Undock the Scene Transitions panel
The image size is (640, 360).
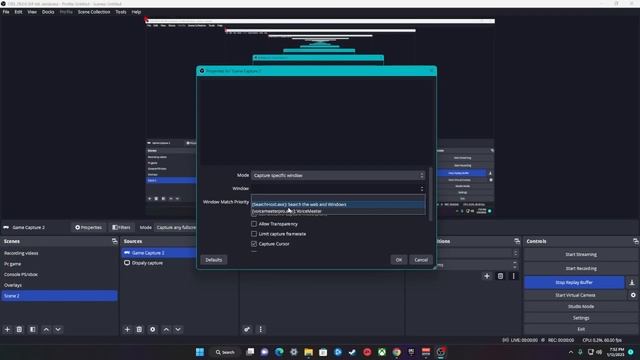point(517,241)
